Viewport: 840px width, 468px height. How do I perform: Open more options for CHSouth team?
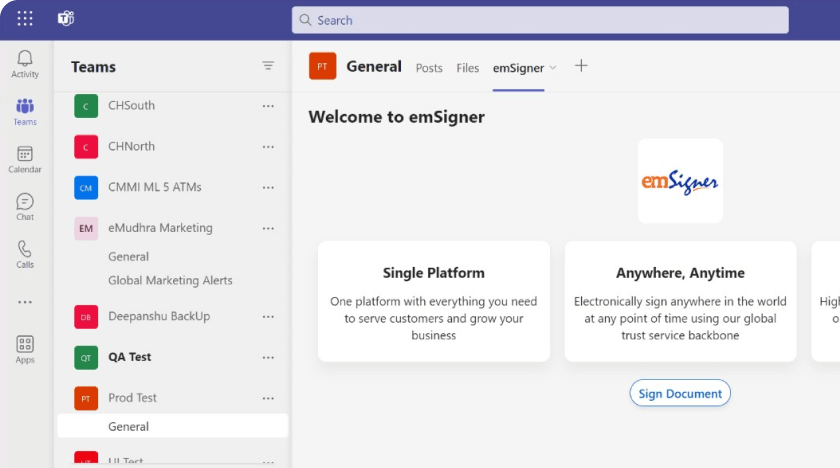[x=268, y=106]
